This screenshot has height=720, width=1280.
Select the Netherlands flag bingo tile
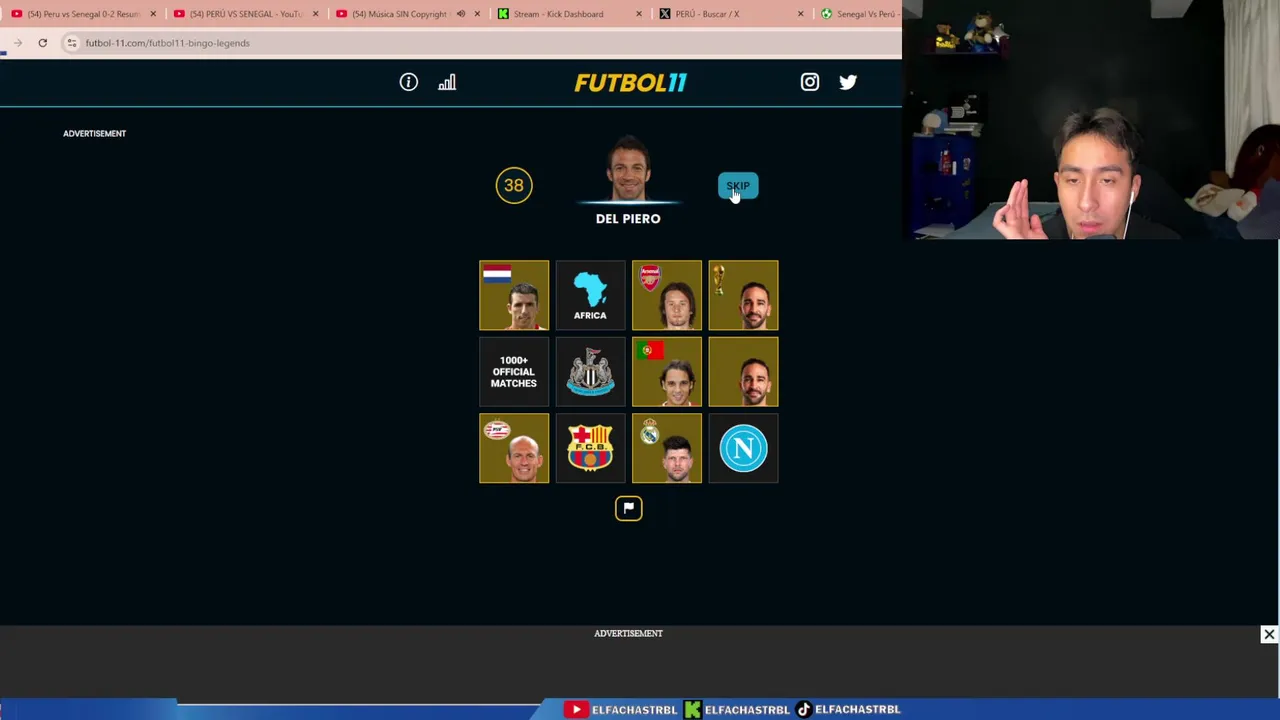click(514, 295)
